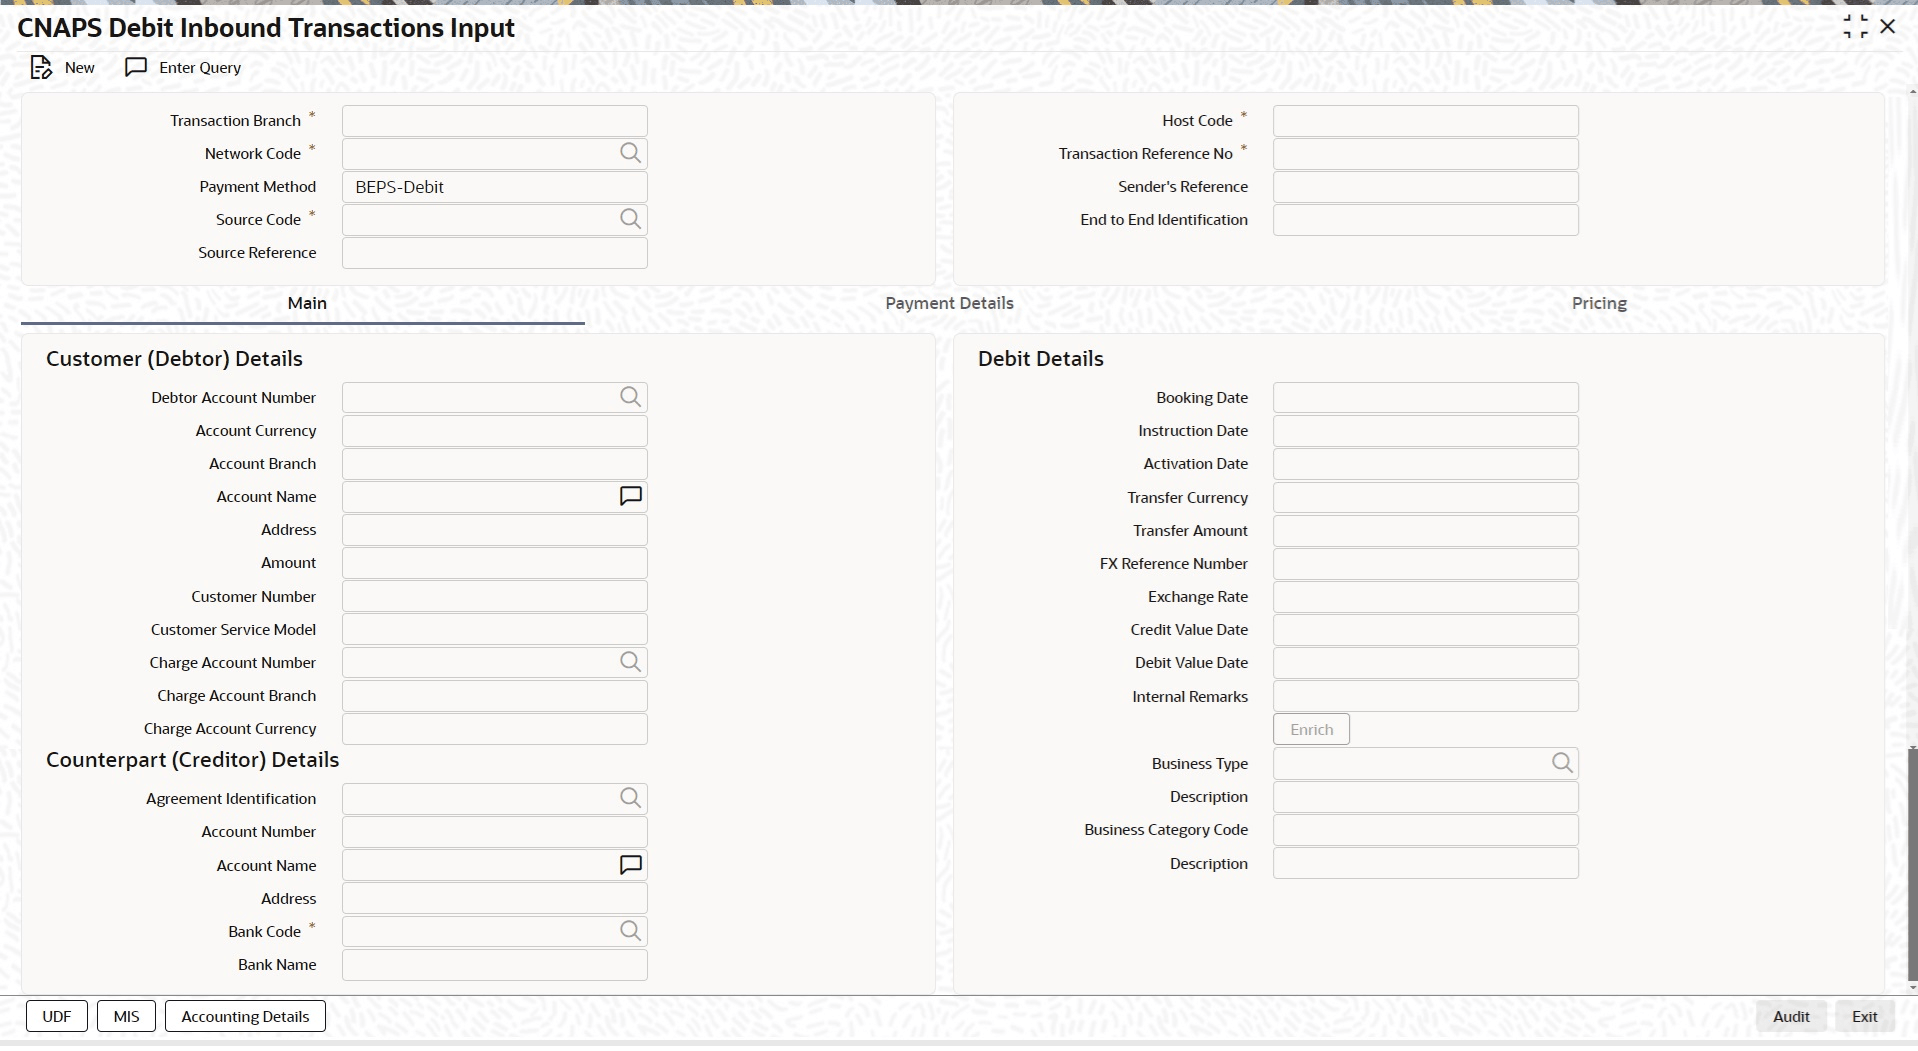
Task: Click the Exit button
Action: click(1864, 1016)
